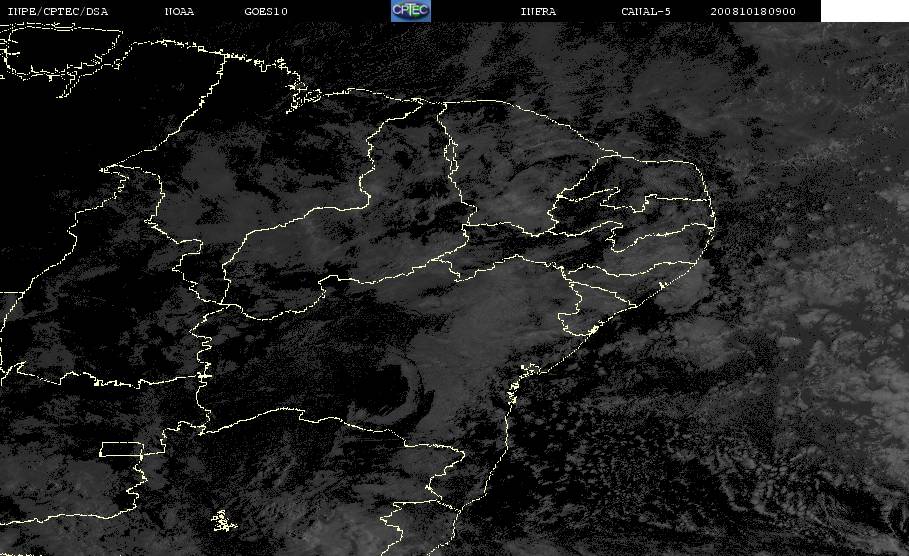The width and height of the screenshot is (909, 556).
Task: Click the CPTEC logo in header
Action: coord(411,10)
